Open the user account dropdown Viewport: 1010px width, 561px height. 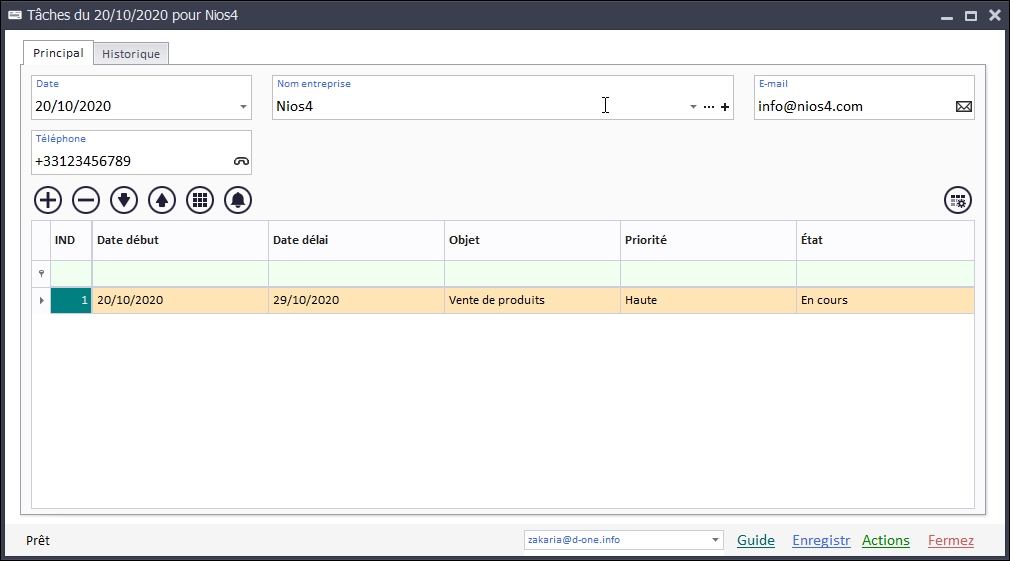[716, 540]
